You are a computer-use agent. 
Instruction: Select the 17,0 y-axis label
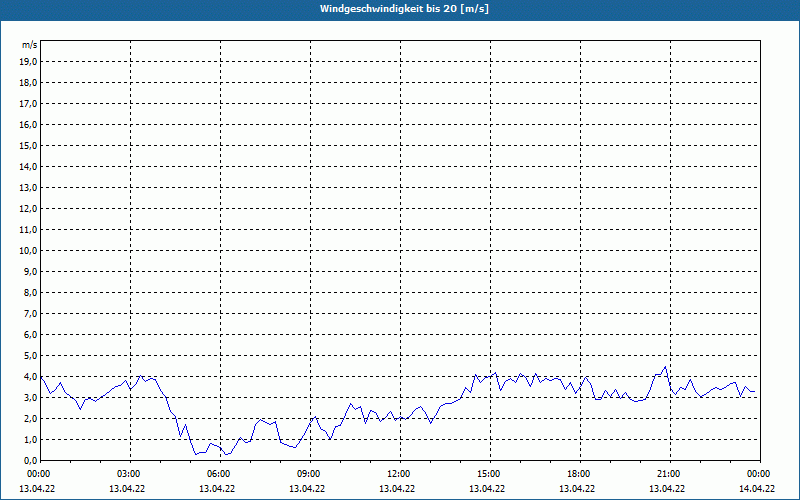click(x=29, y=104)
